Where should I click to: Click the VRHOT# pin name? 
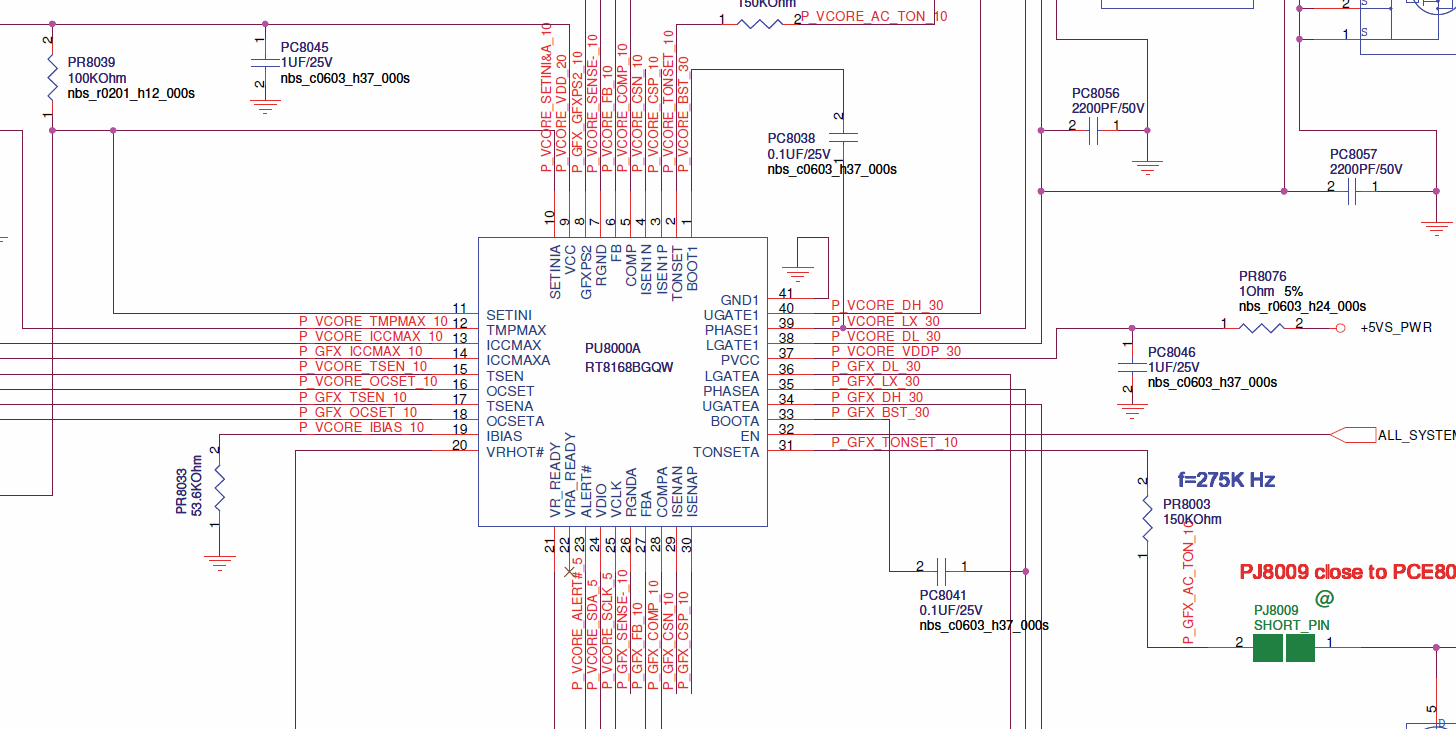pos(515,451)
